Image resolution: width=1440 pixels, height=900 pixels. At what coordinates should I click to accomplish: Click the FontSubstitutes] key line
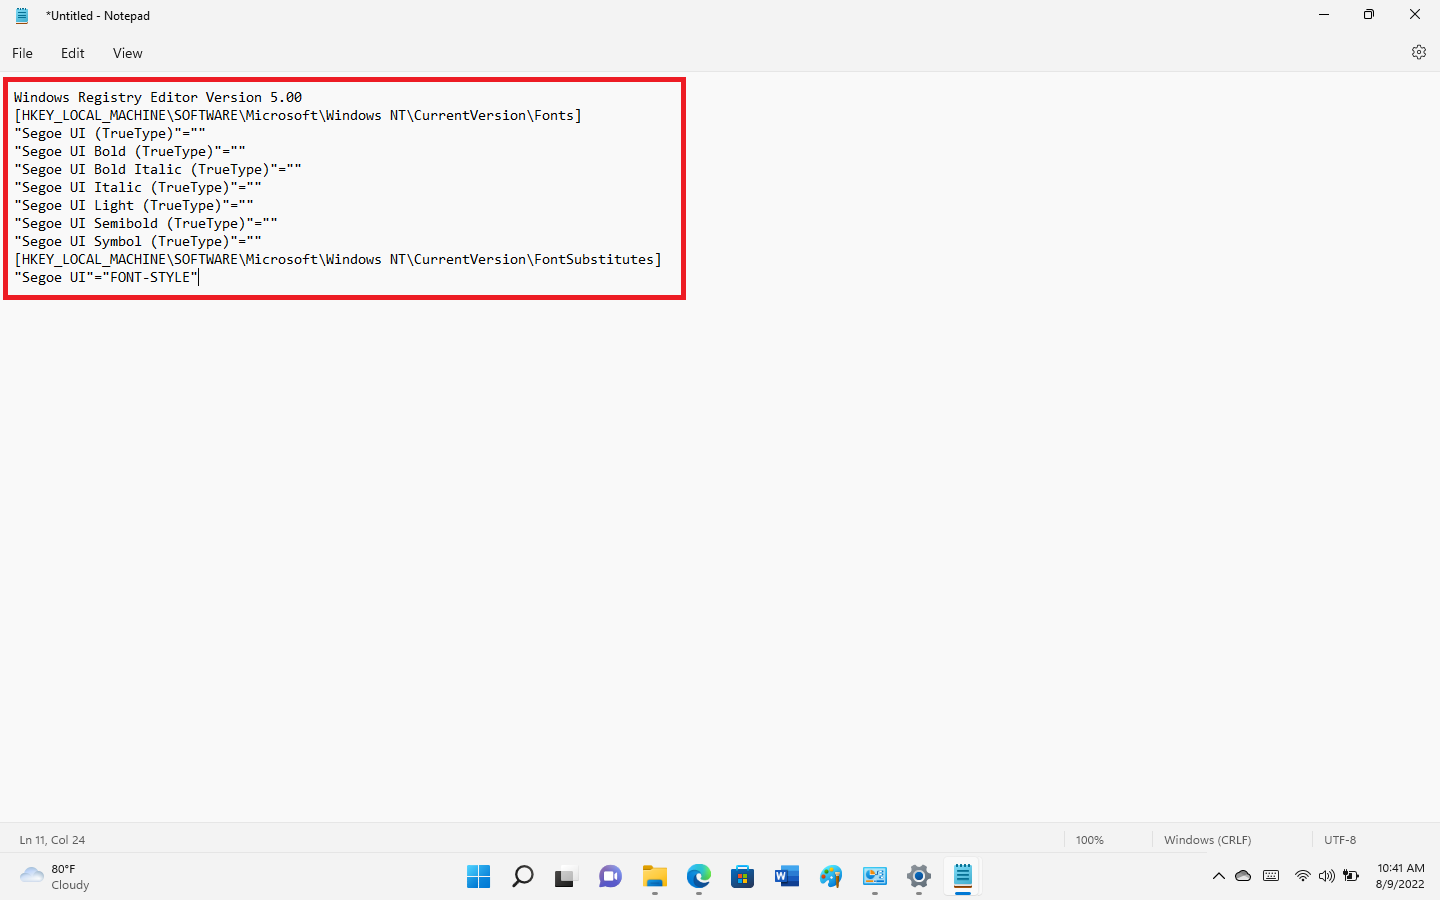coord(338,259)
